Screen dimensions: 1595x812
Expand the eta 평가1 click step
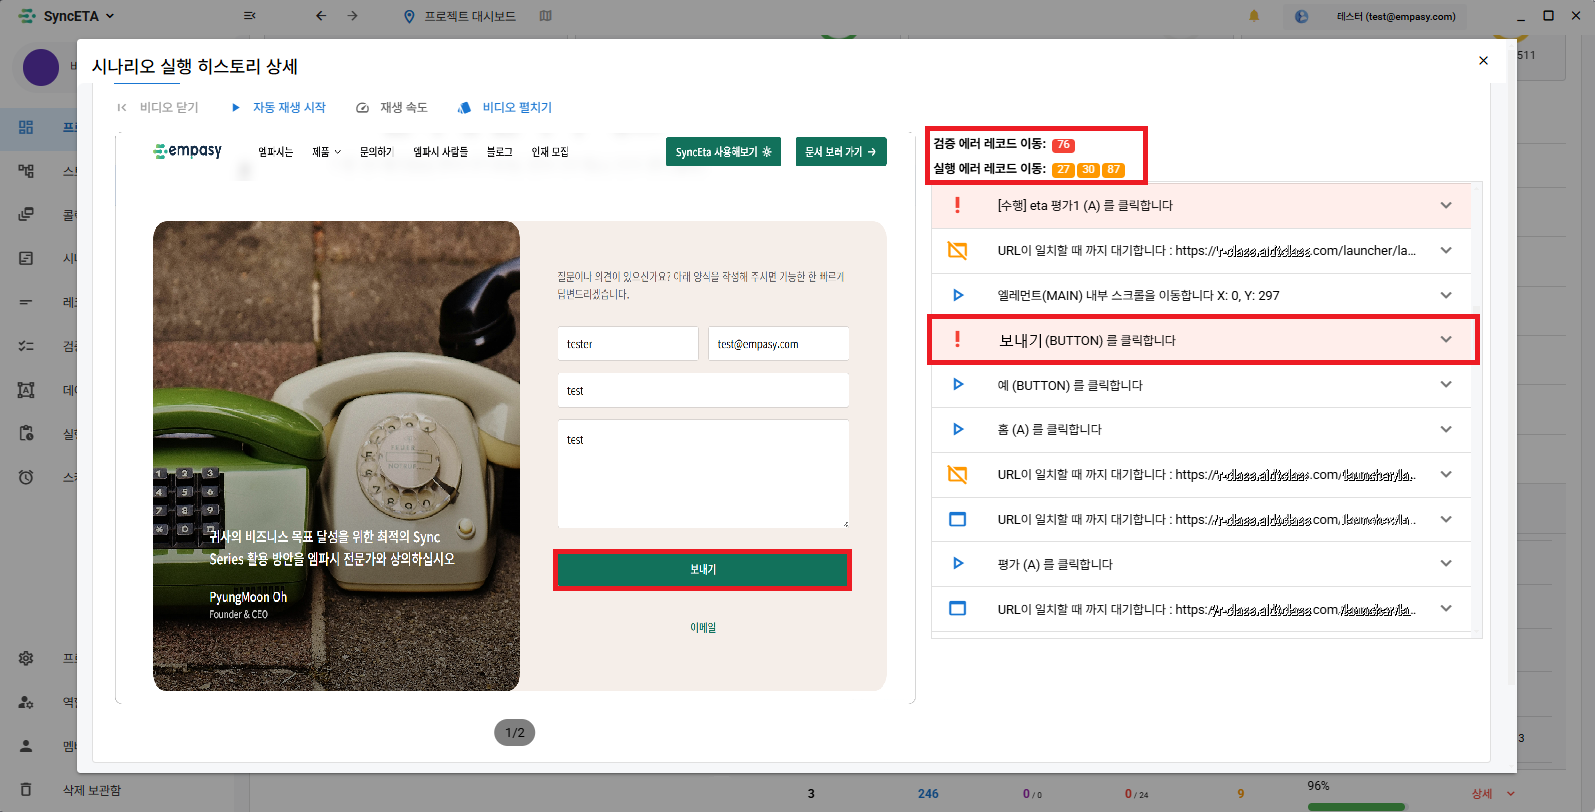(1445, 206)
